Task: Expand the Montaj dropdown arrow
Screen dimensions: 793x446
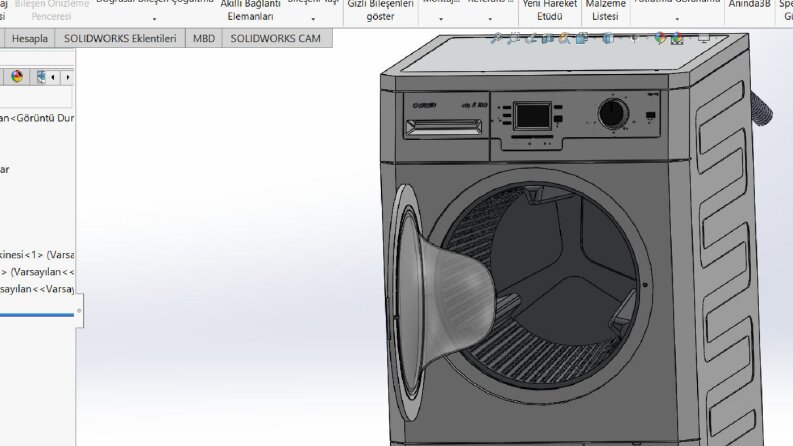Action: [x=441, y=19]
